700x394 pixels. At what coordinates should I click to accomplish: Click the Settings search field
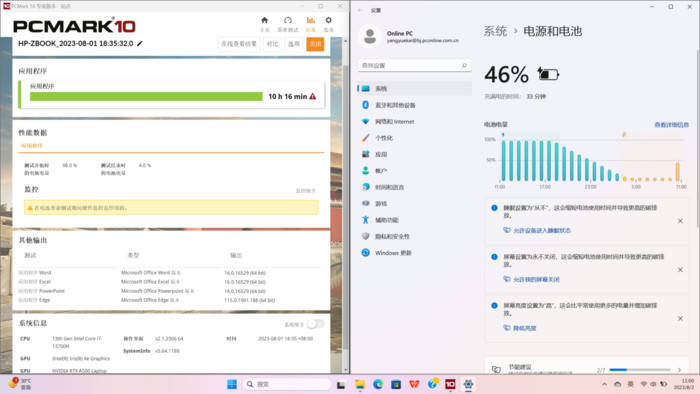[x=414, y=66]
